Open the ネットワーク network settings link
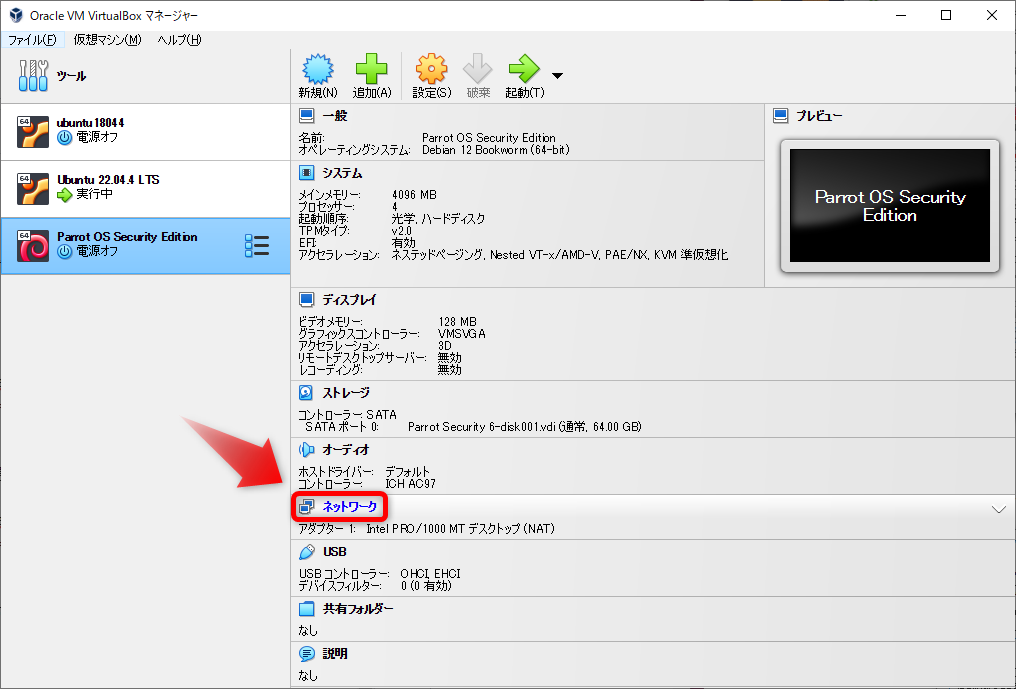This screenshot has width=1016, height=689. 349,506
